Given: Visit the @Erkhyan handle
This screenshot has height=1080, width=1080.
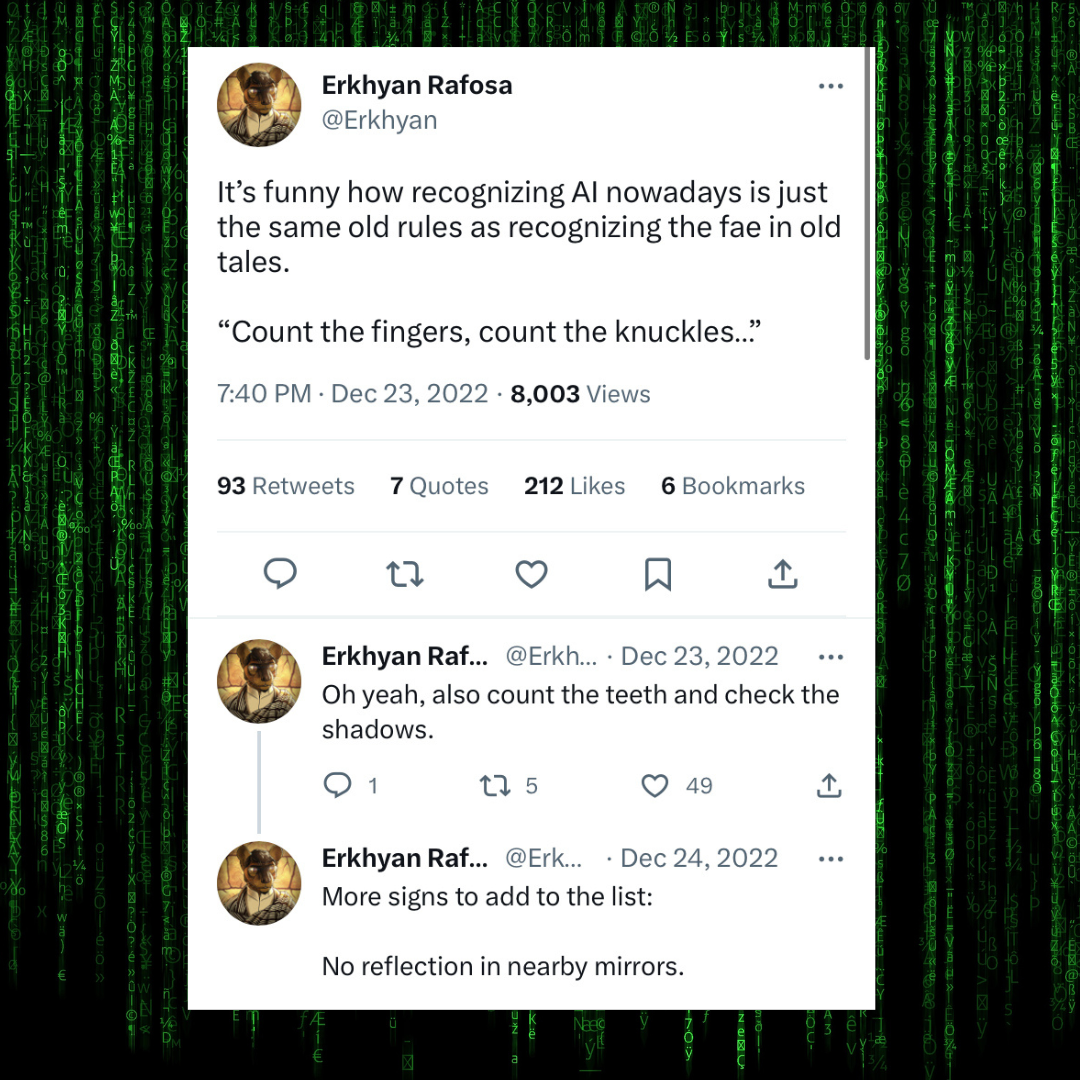Looking at the screenshot, I should [x=380, y=120].
